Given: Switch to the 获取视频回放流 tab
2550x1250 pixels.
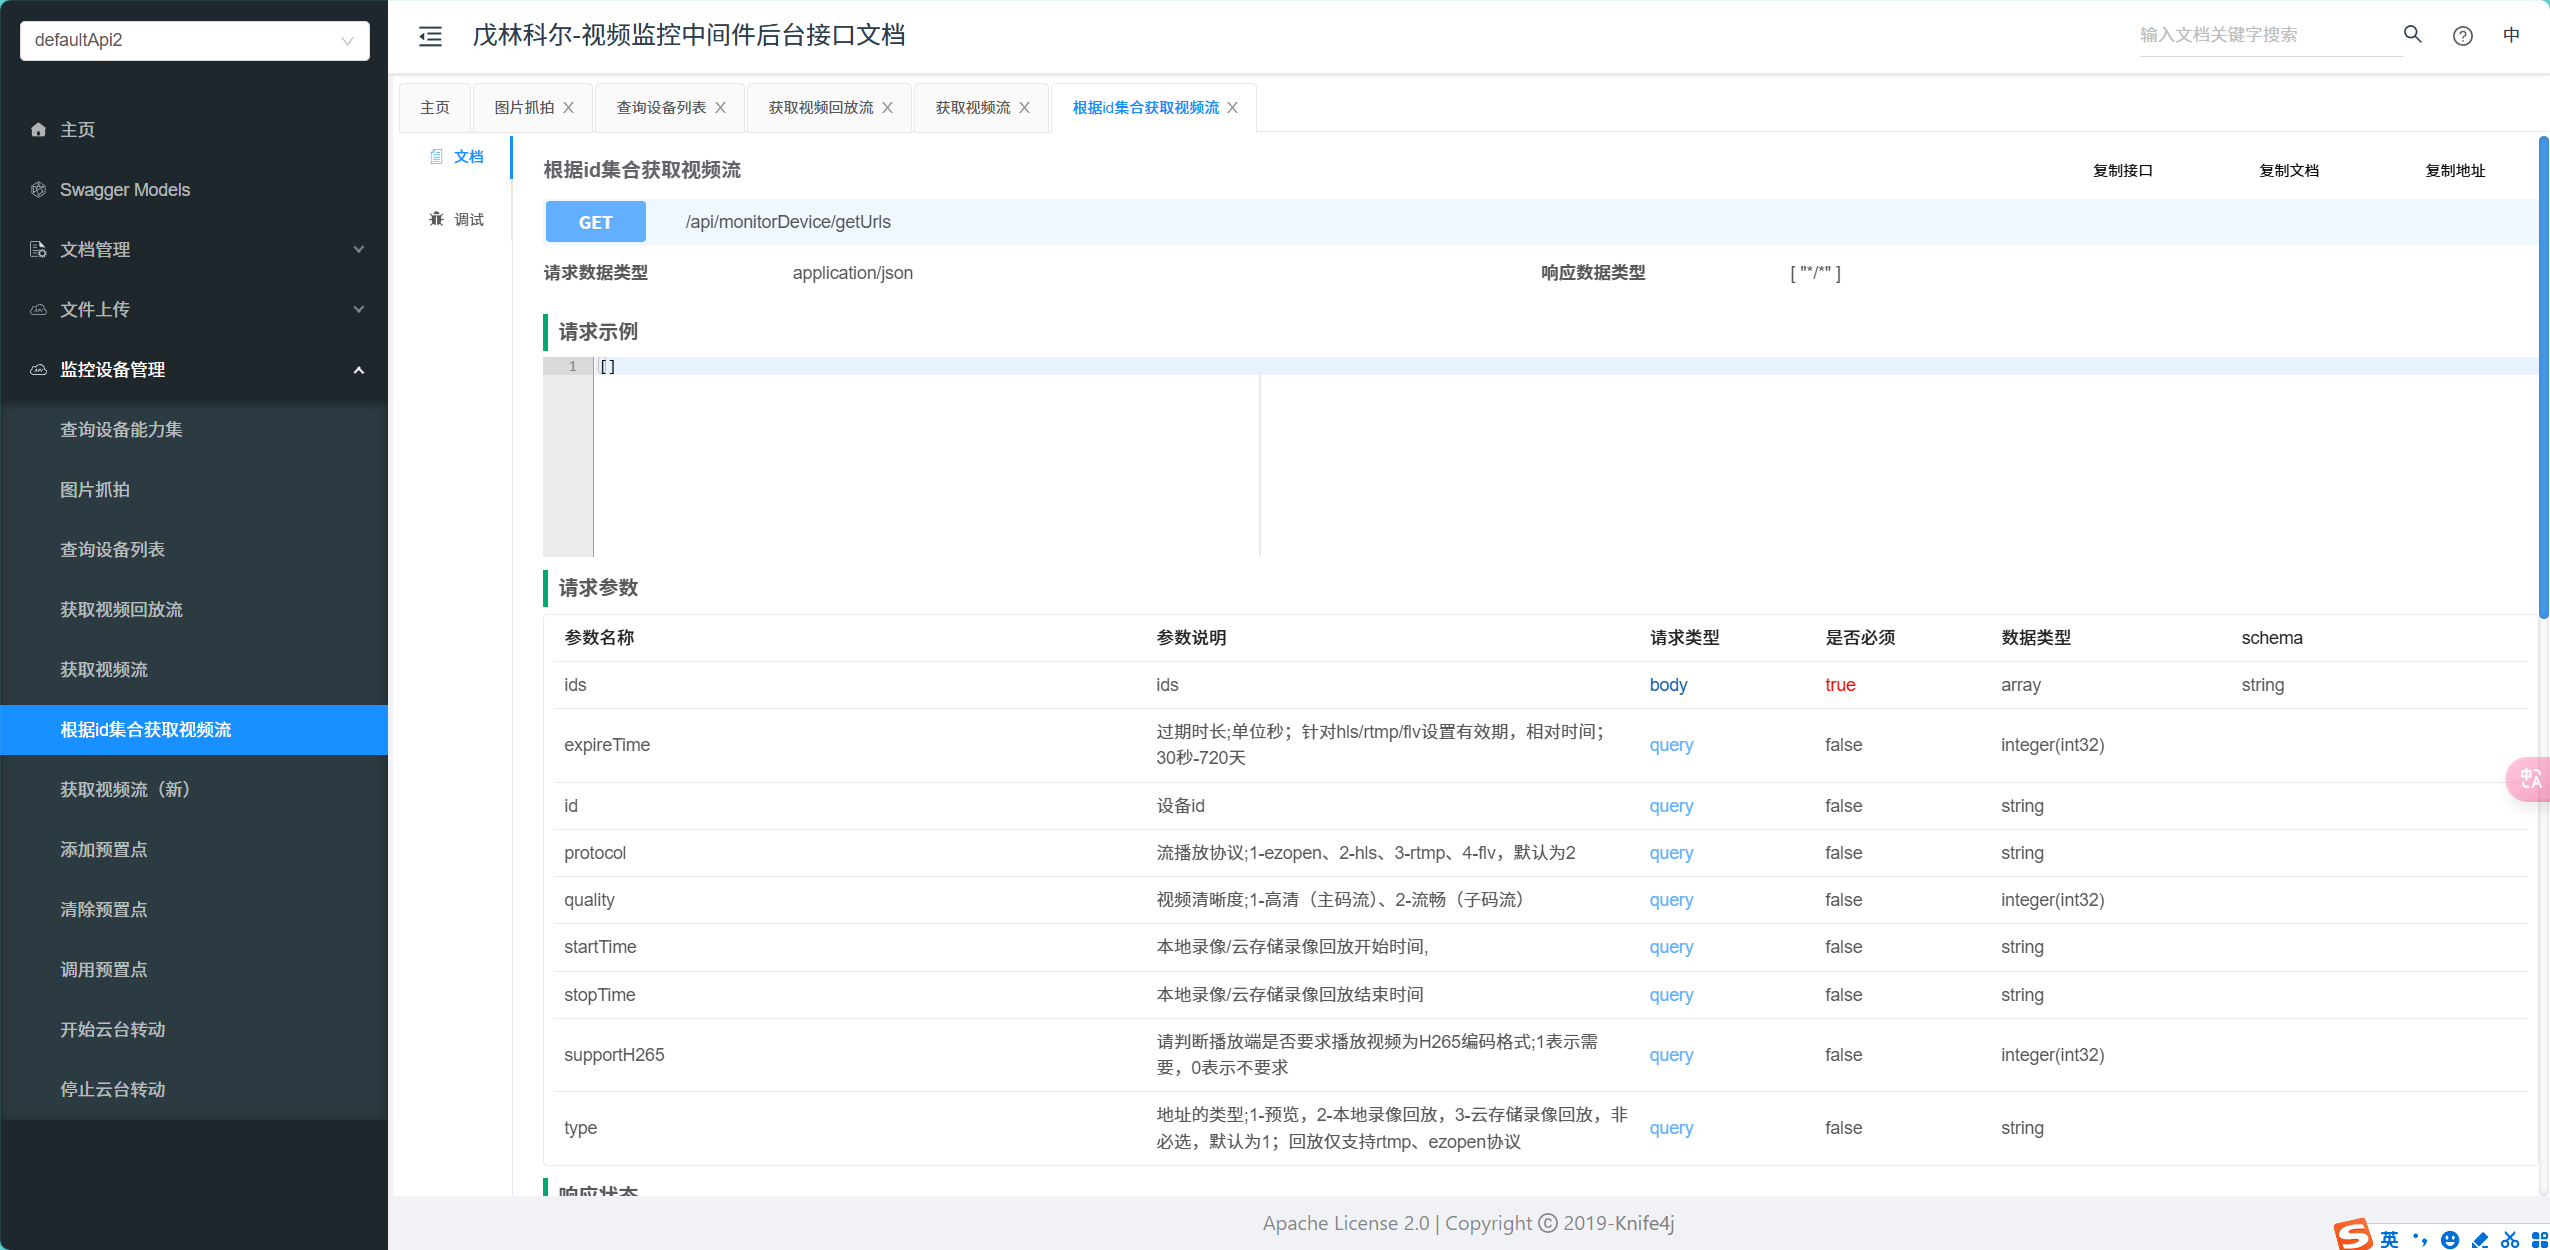Looking at the screenshot, I should [820, 108].
